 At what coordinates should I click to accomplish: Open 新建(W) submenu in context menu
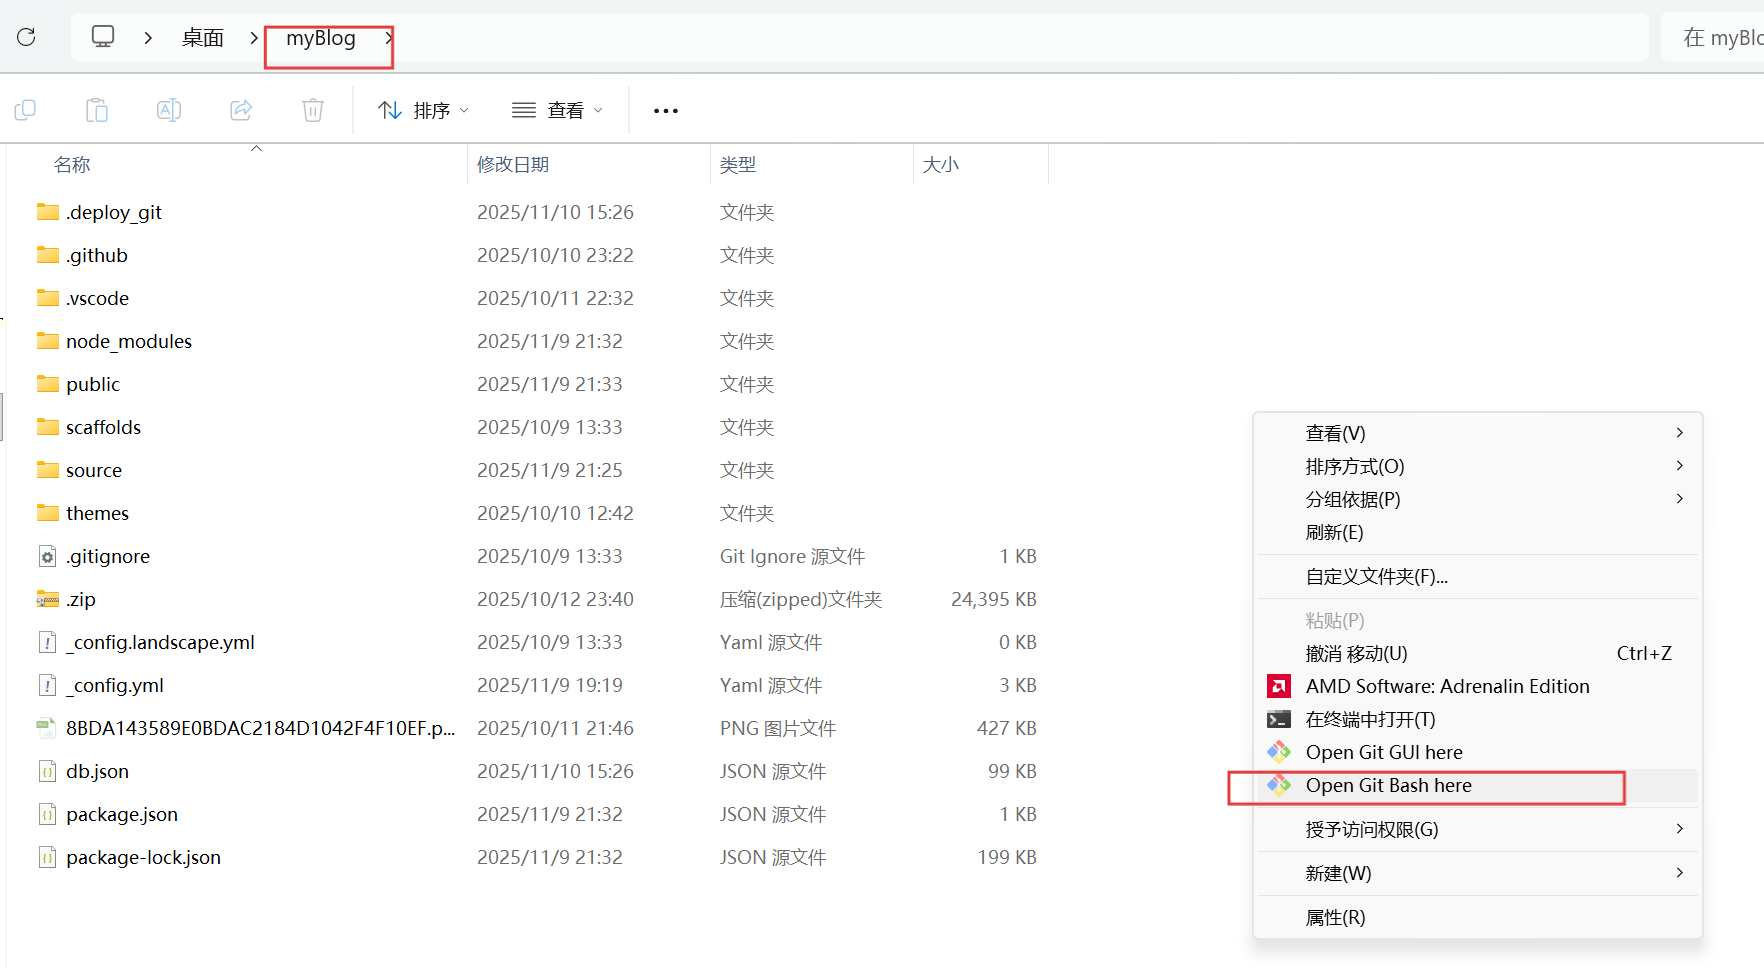click(1338, 874)
